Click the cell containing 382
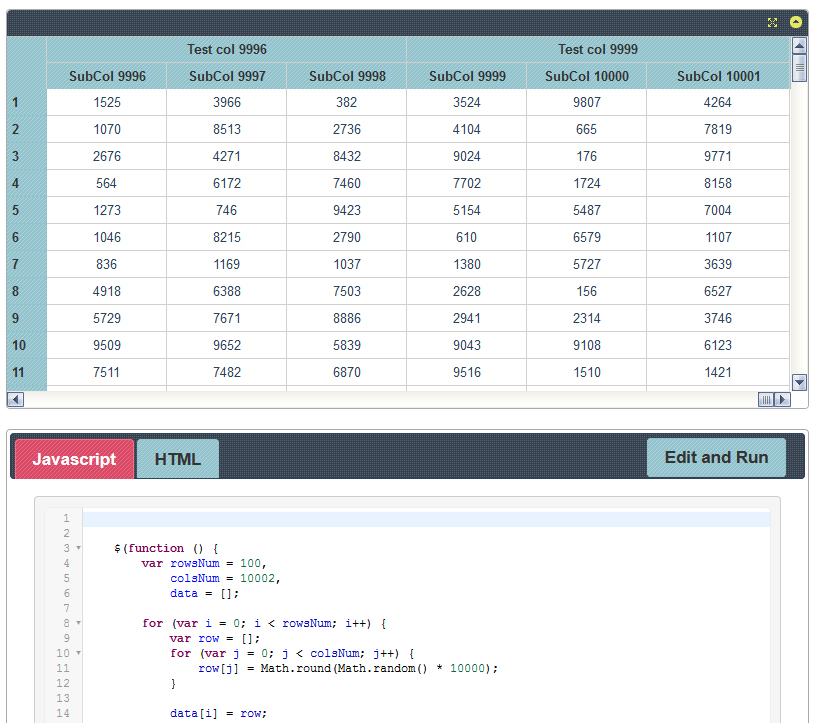Viewport: 815px width, 723px height. tap(347, 102)
